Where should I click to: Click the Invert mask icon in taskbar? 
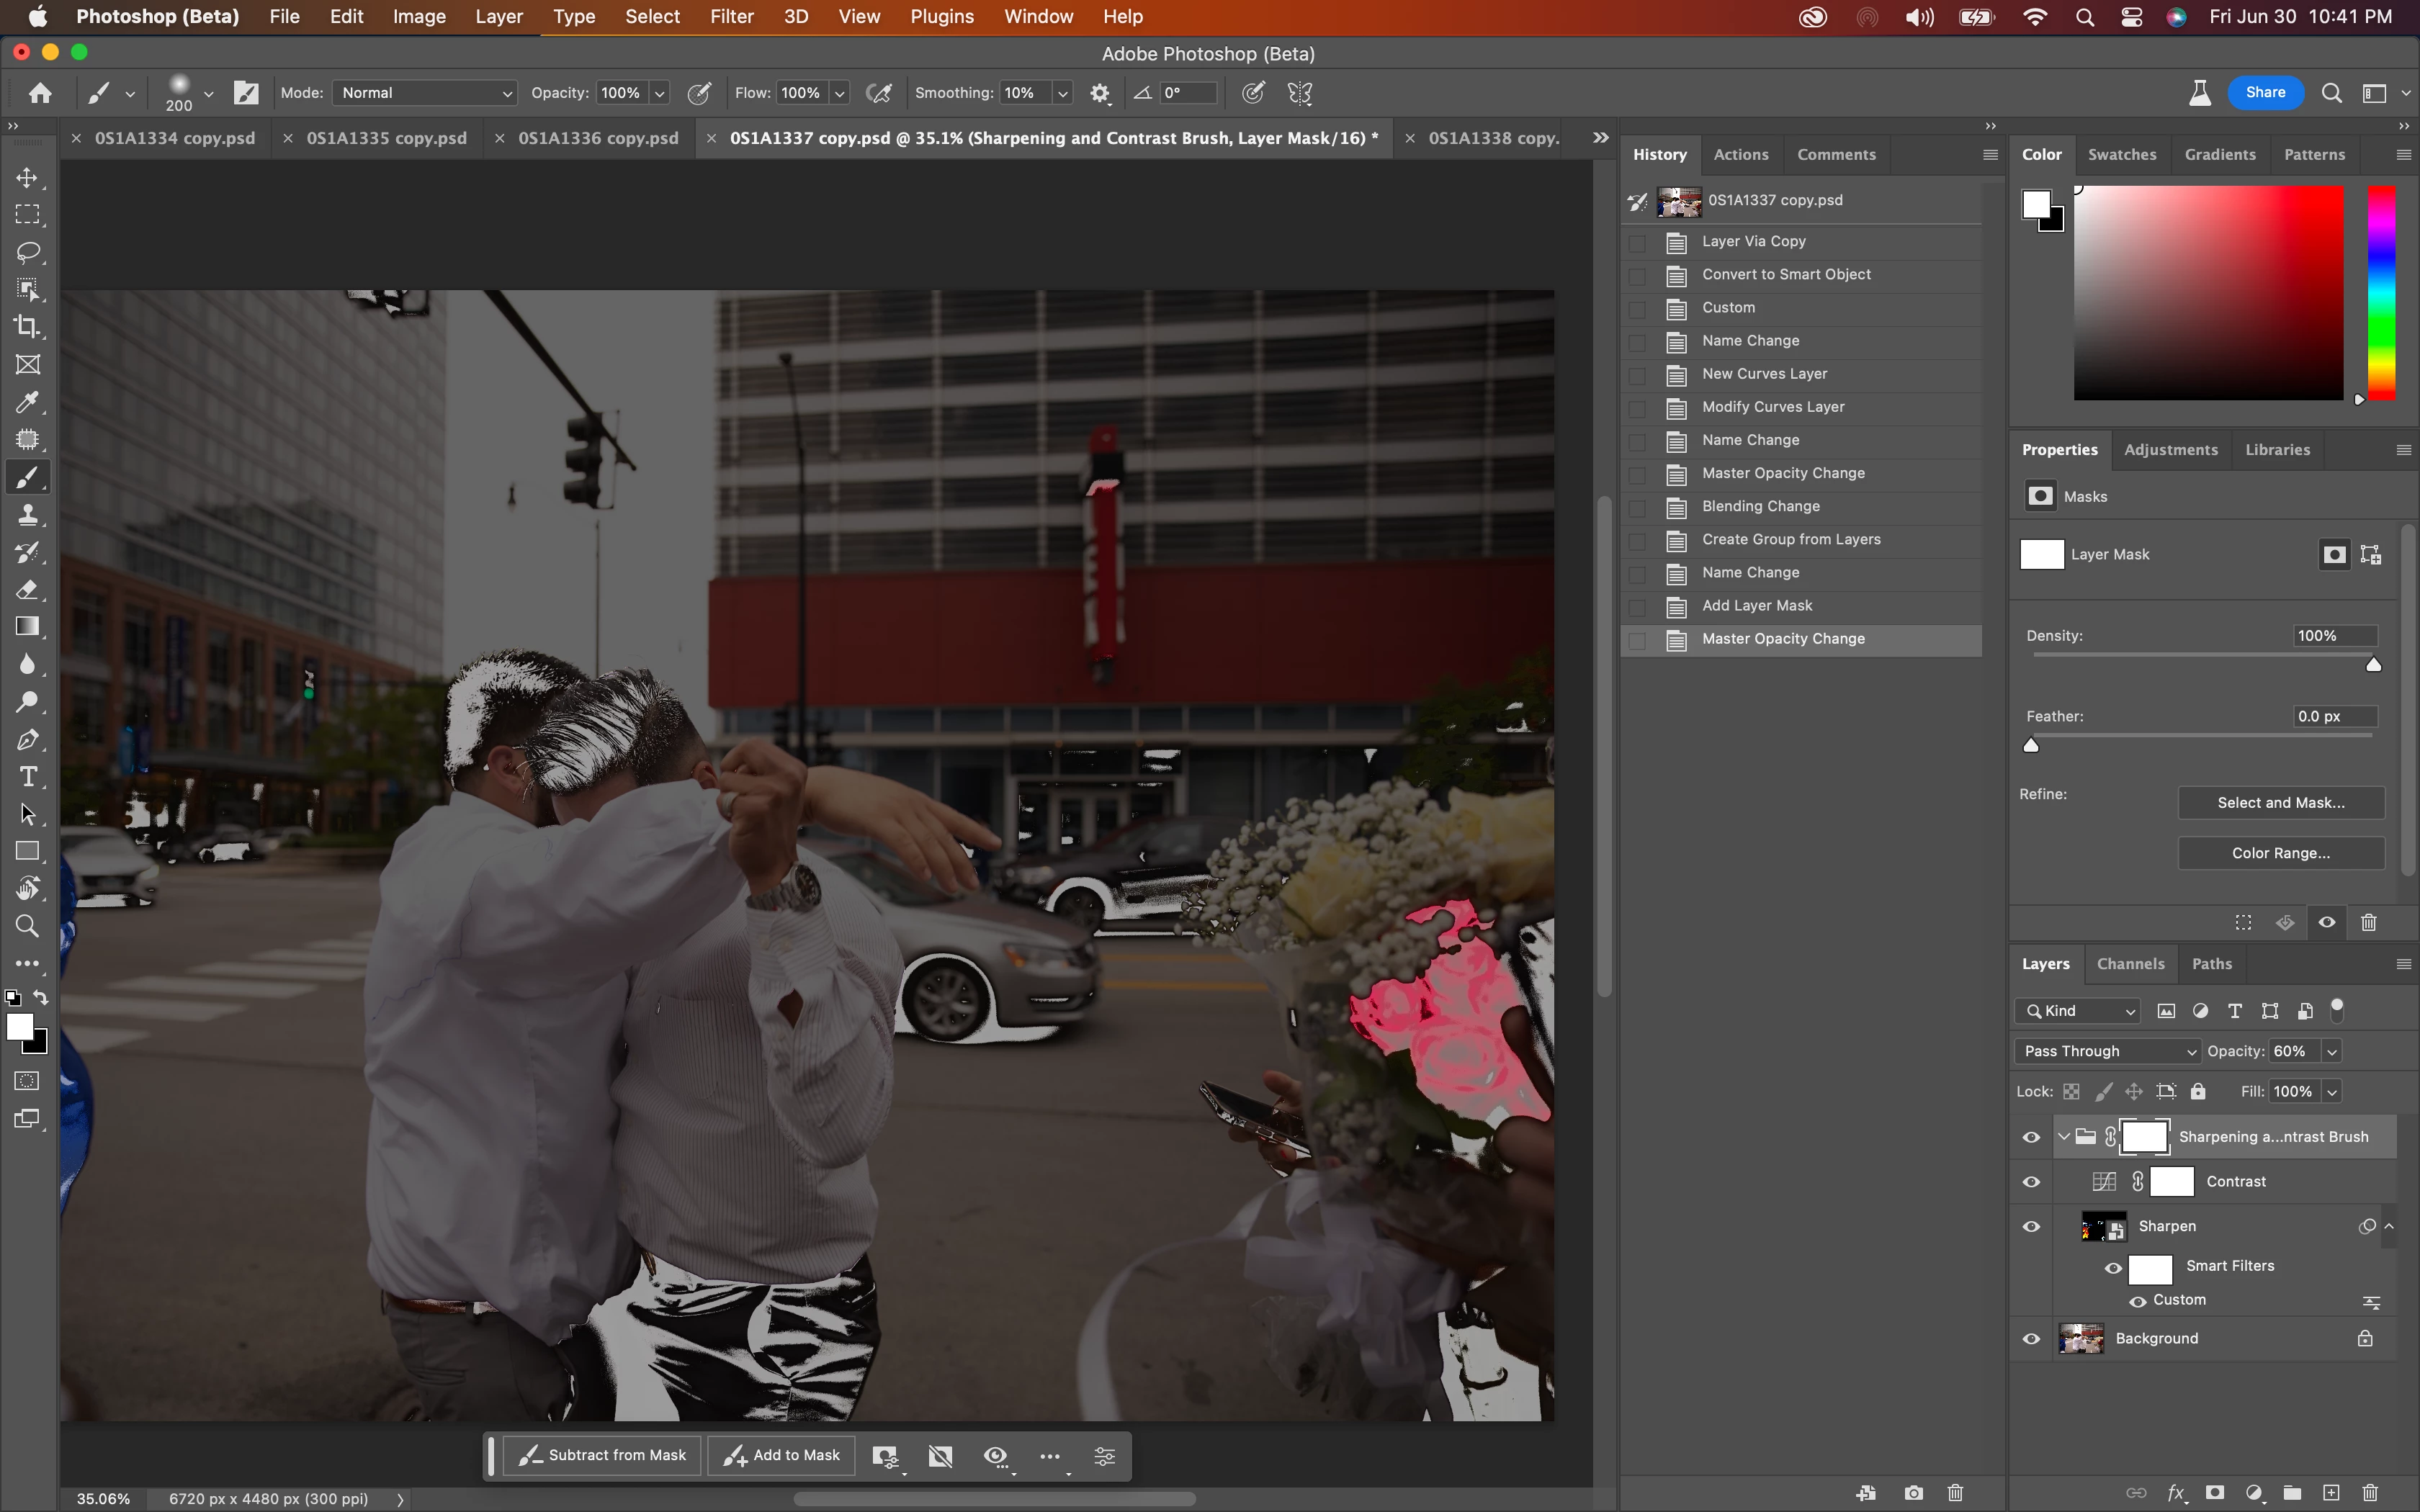pos(940,1456)
